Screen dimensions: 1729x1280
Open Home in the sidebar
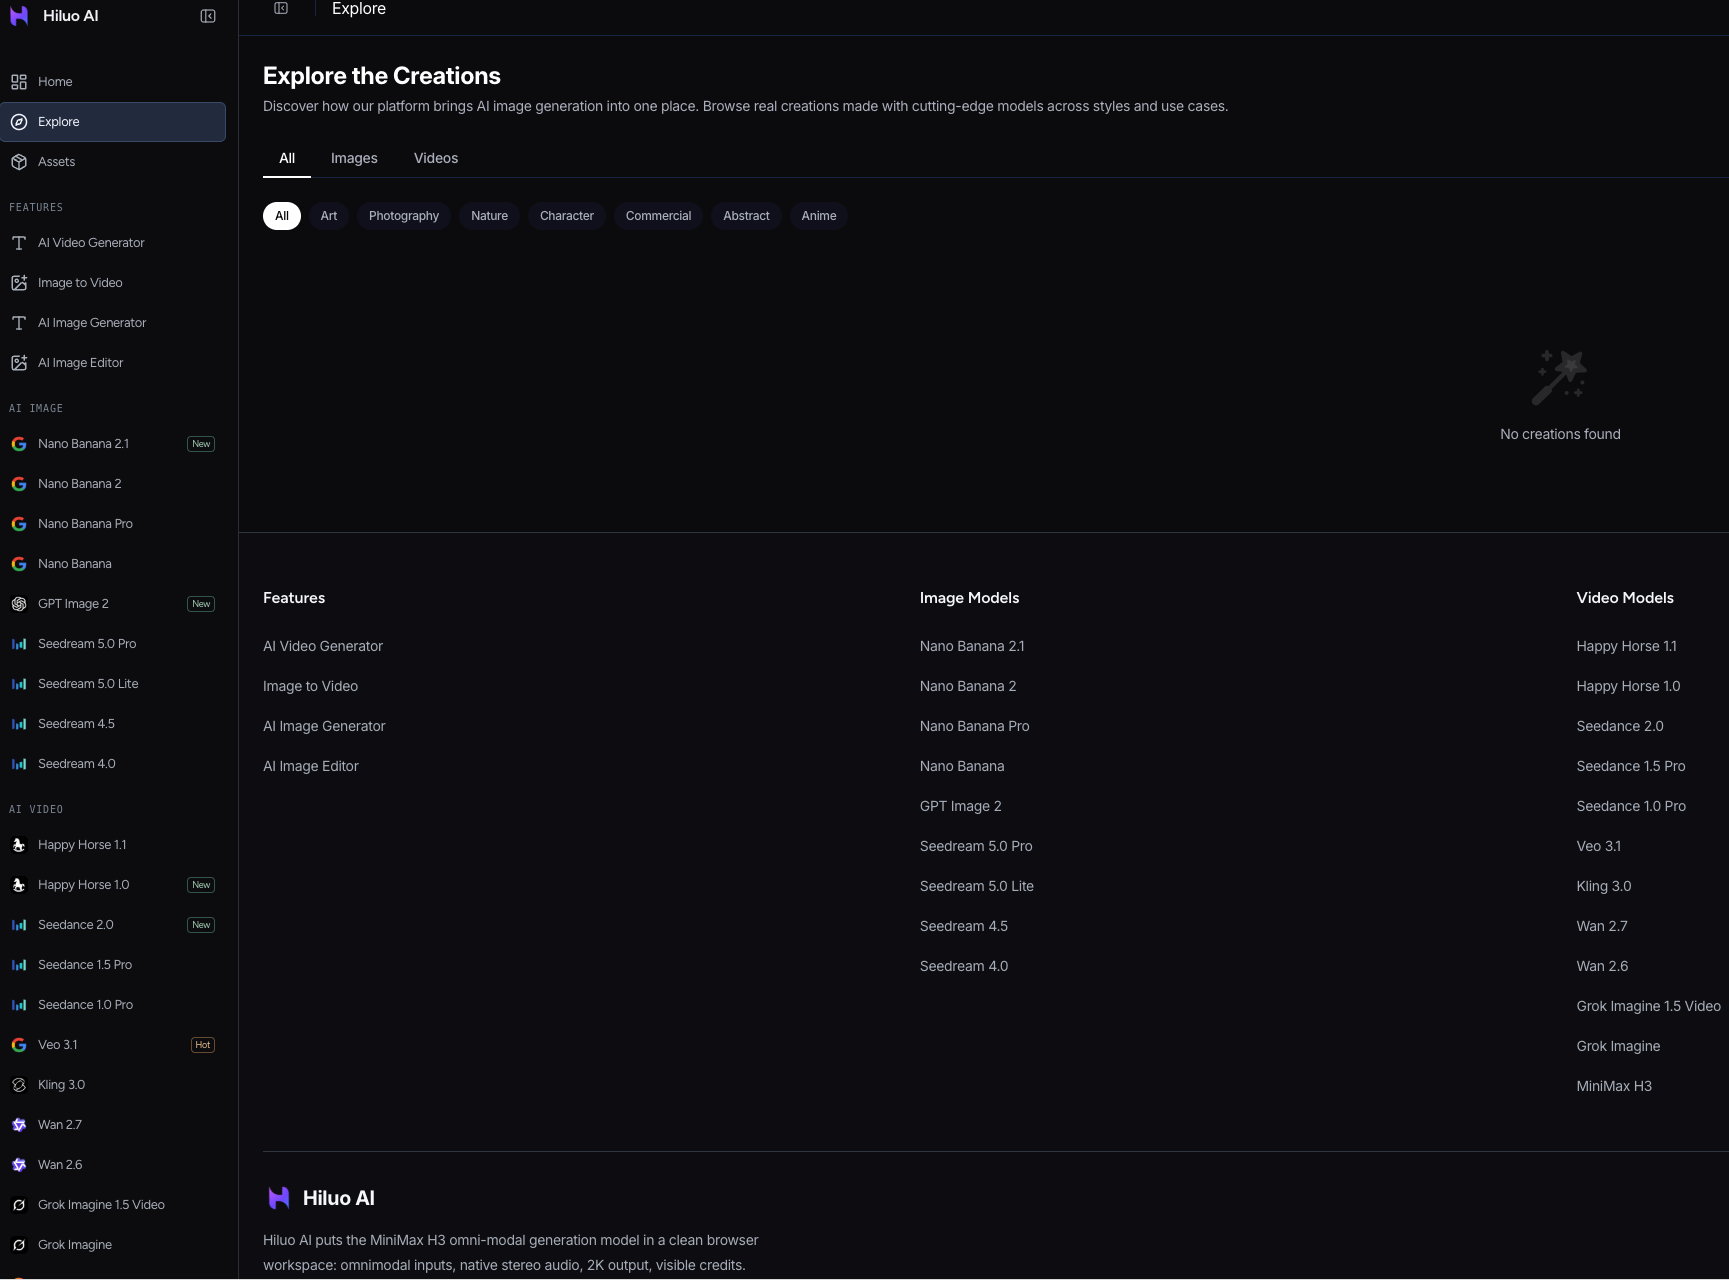[113, 82]
